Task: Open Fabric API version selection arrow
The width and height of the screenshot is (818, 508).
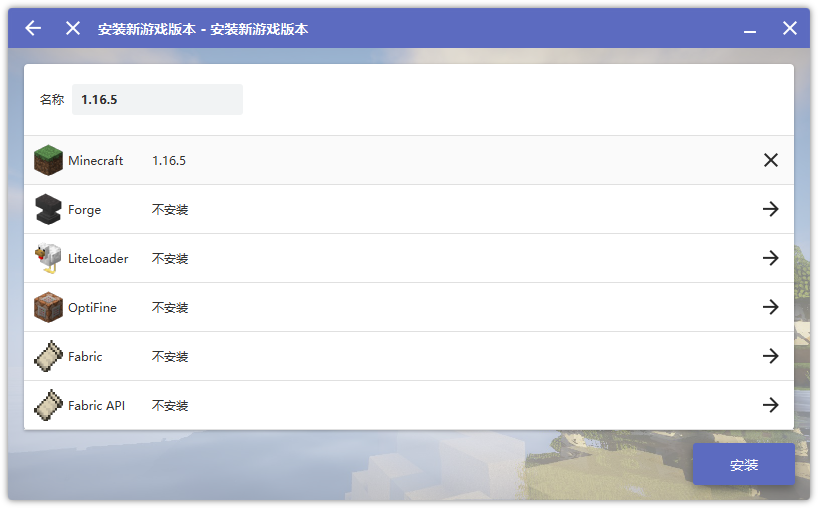Action: [x=770, y=405]
